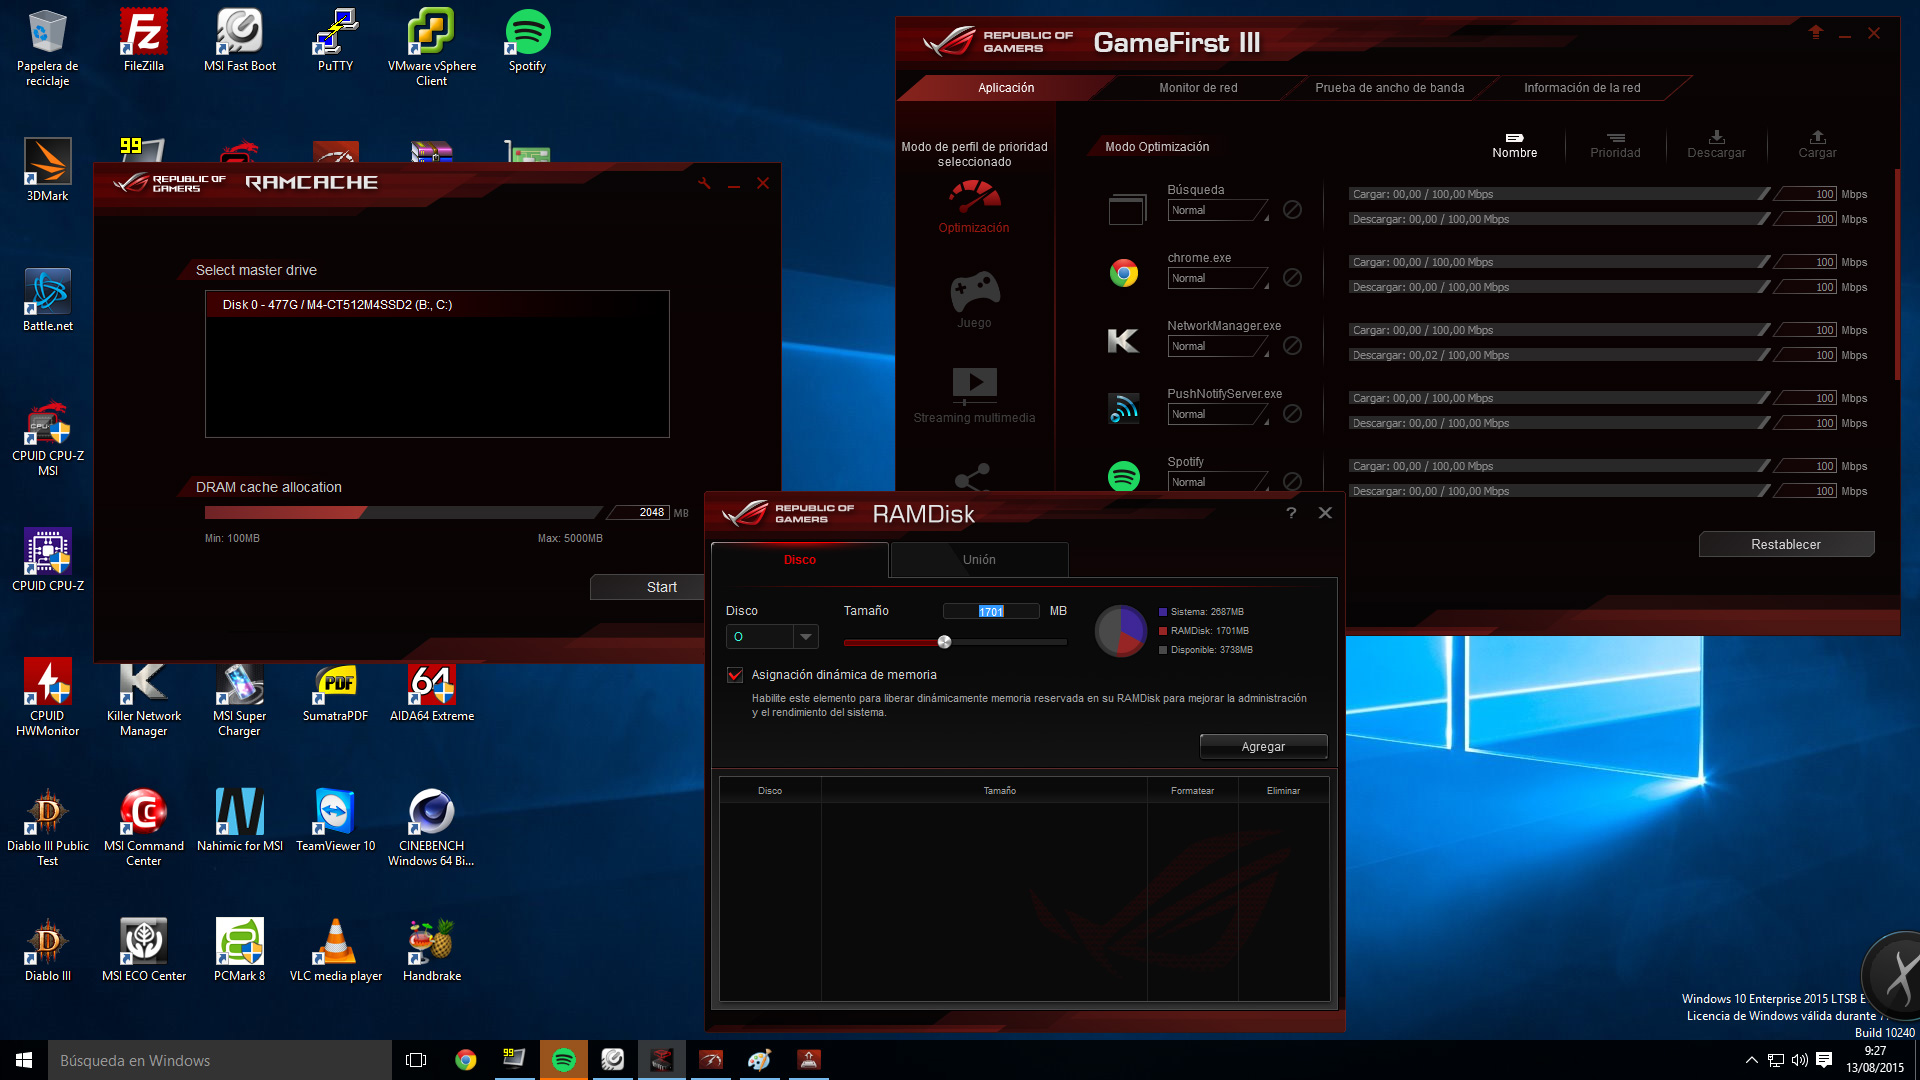Select the Juego gamepad profile icon
The image size is (1920, 1080).
pos(974,291)
